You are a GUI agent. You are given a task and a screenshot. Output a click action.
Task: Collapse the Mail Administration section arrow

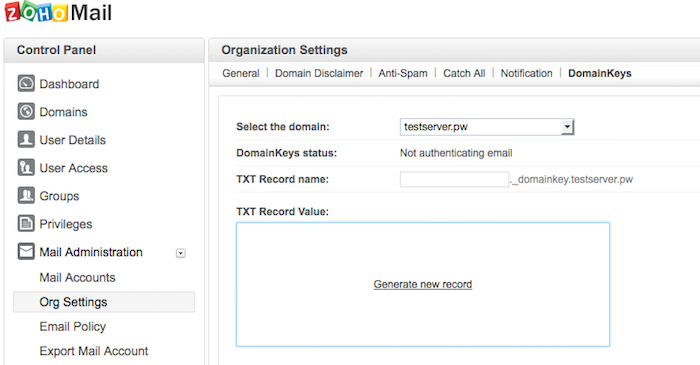(180, 253)
